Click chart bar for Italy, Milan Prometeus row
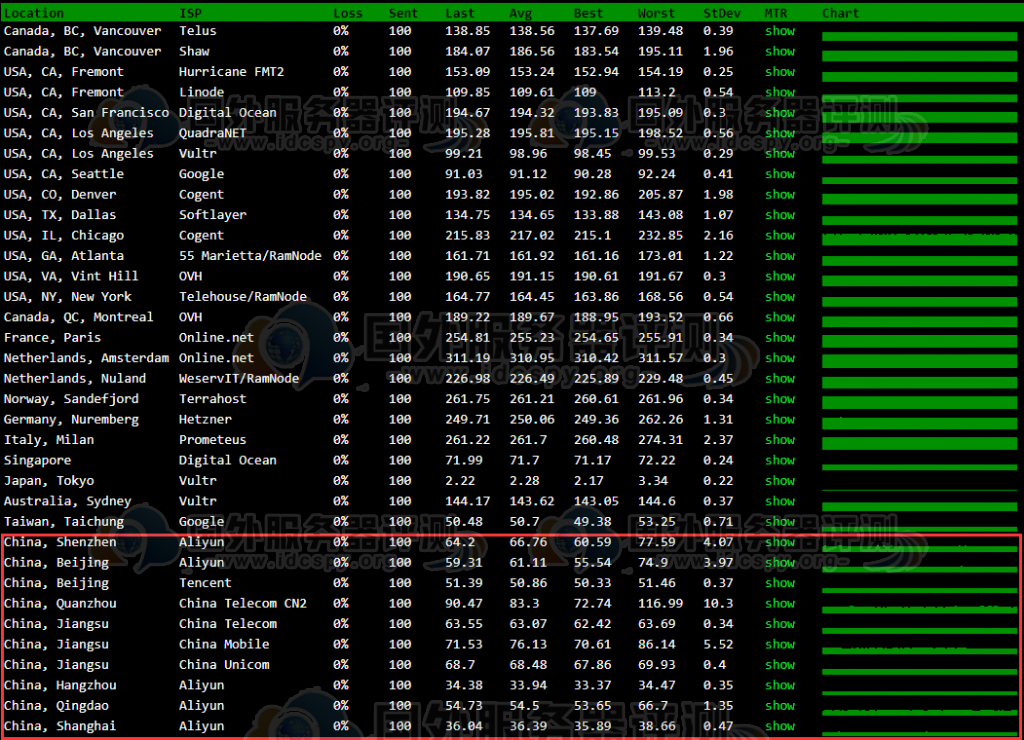Viewport: 1024px width, 740px height. click(920, 441)
